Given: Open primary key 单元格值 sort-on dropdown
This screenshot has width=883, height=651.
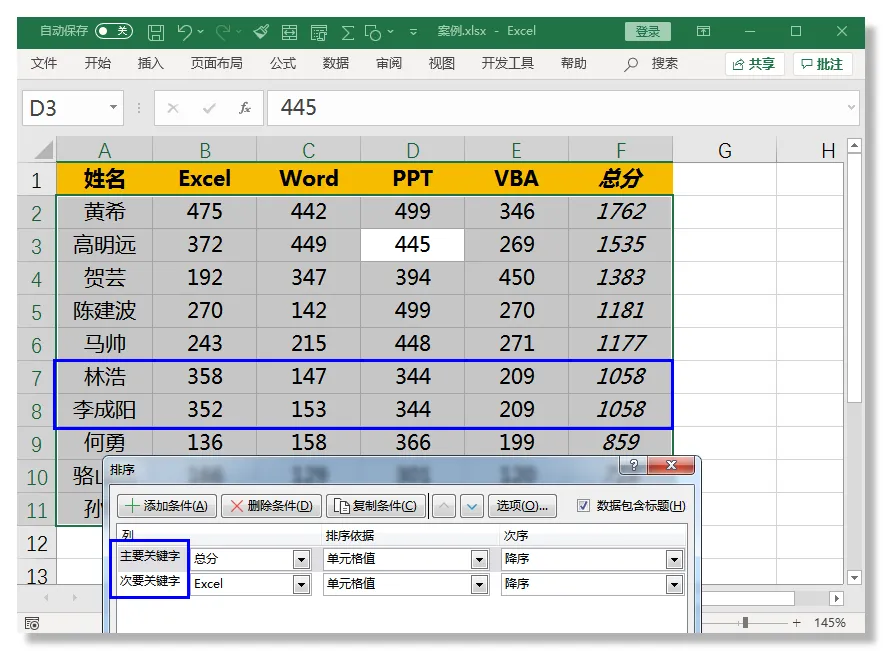Looking at the screenshot, I should (479, 559).
